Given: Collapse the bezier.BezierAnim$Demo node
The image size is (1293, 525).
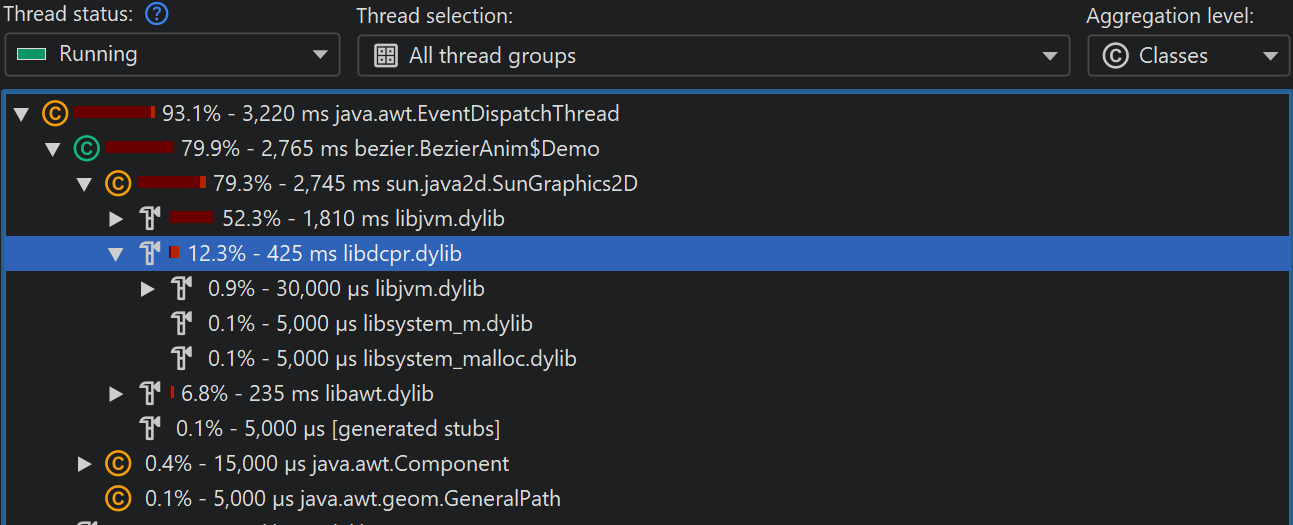Looking at the screenshot, I should pyautogui.click(x=54, y=149).
